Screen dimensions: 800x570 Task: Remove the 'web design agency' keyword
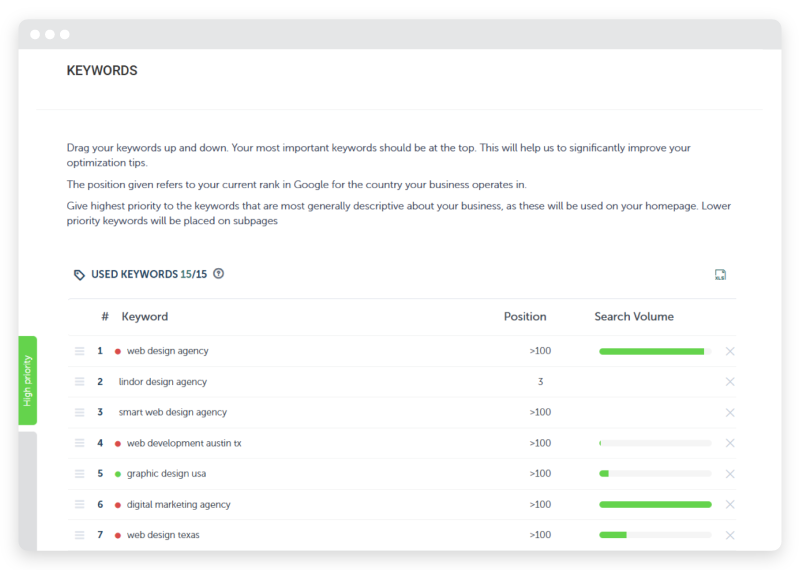(730, 351)
